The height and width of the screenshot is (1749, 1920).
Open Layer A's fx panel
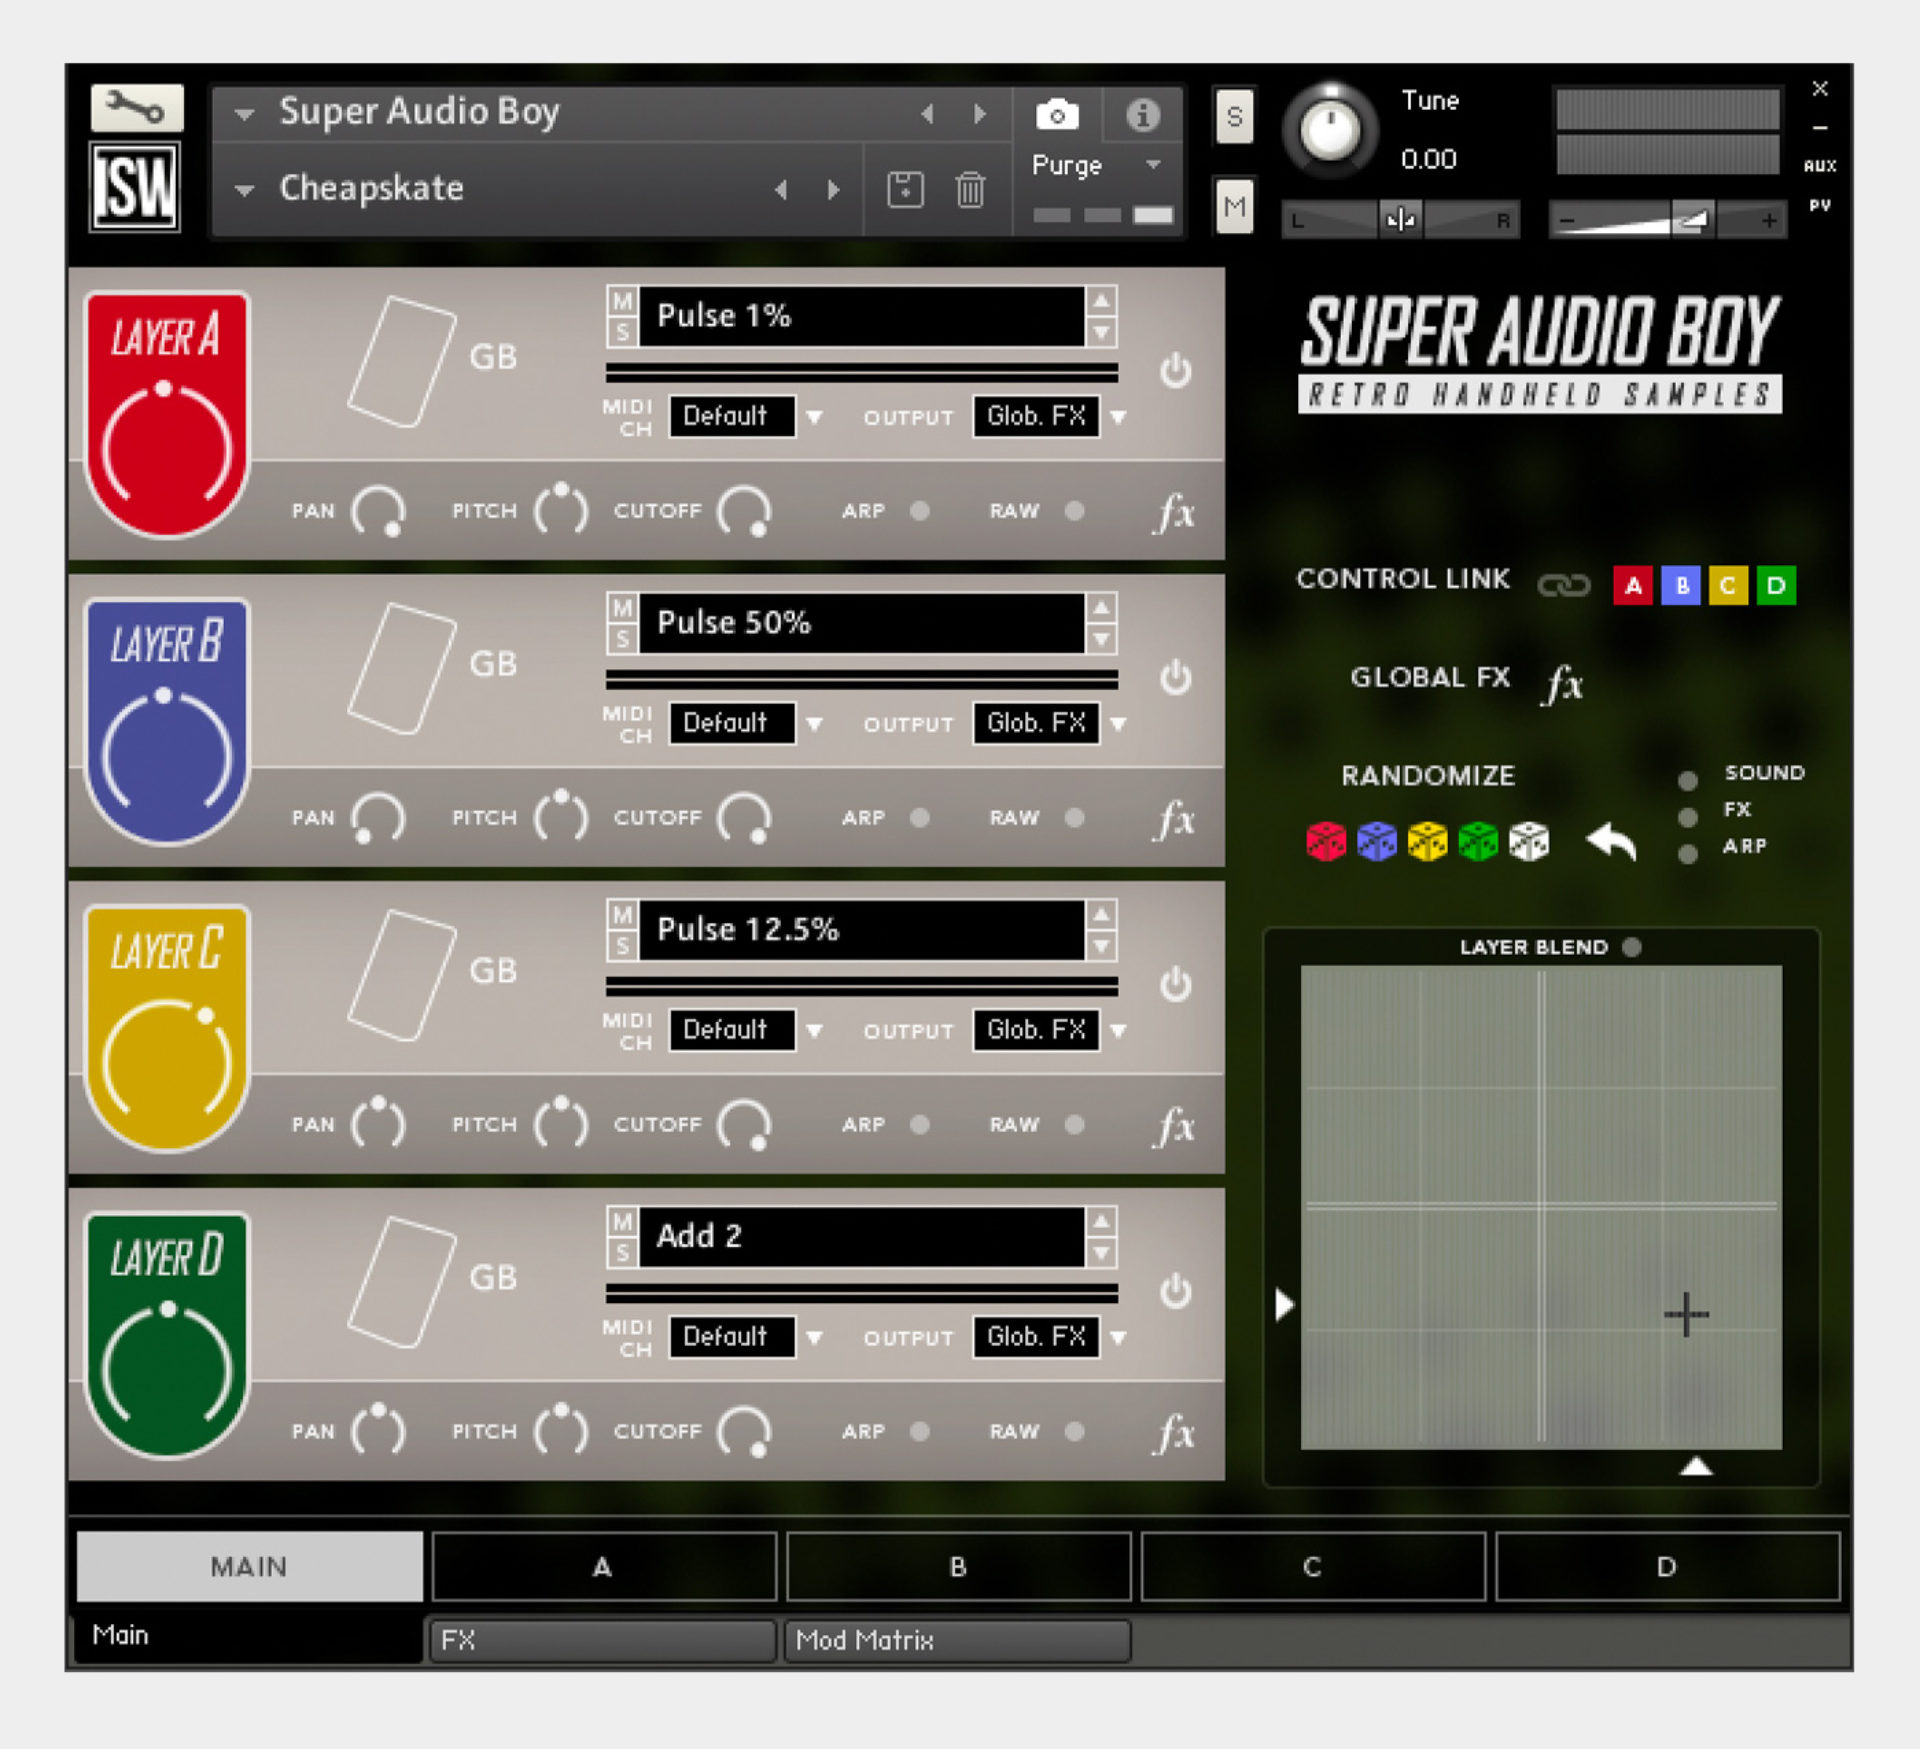[1173, 512]
